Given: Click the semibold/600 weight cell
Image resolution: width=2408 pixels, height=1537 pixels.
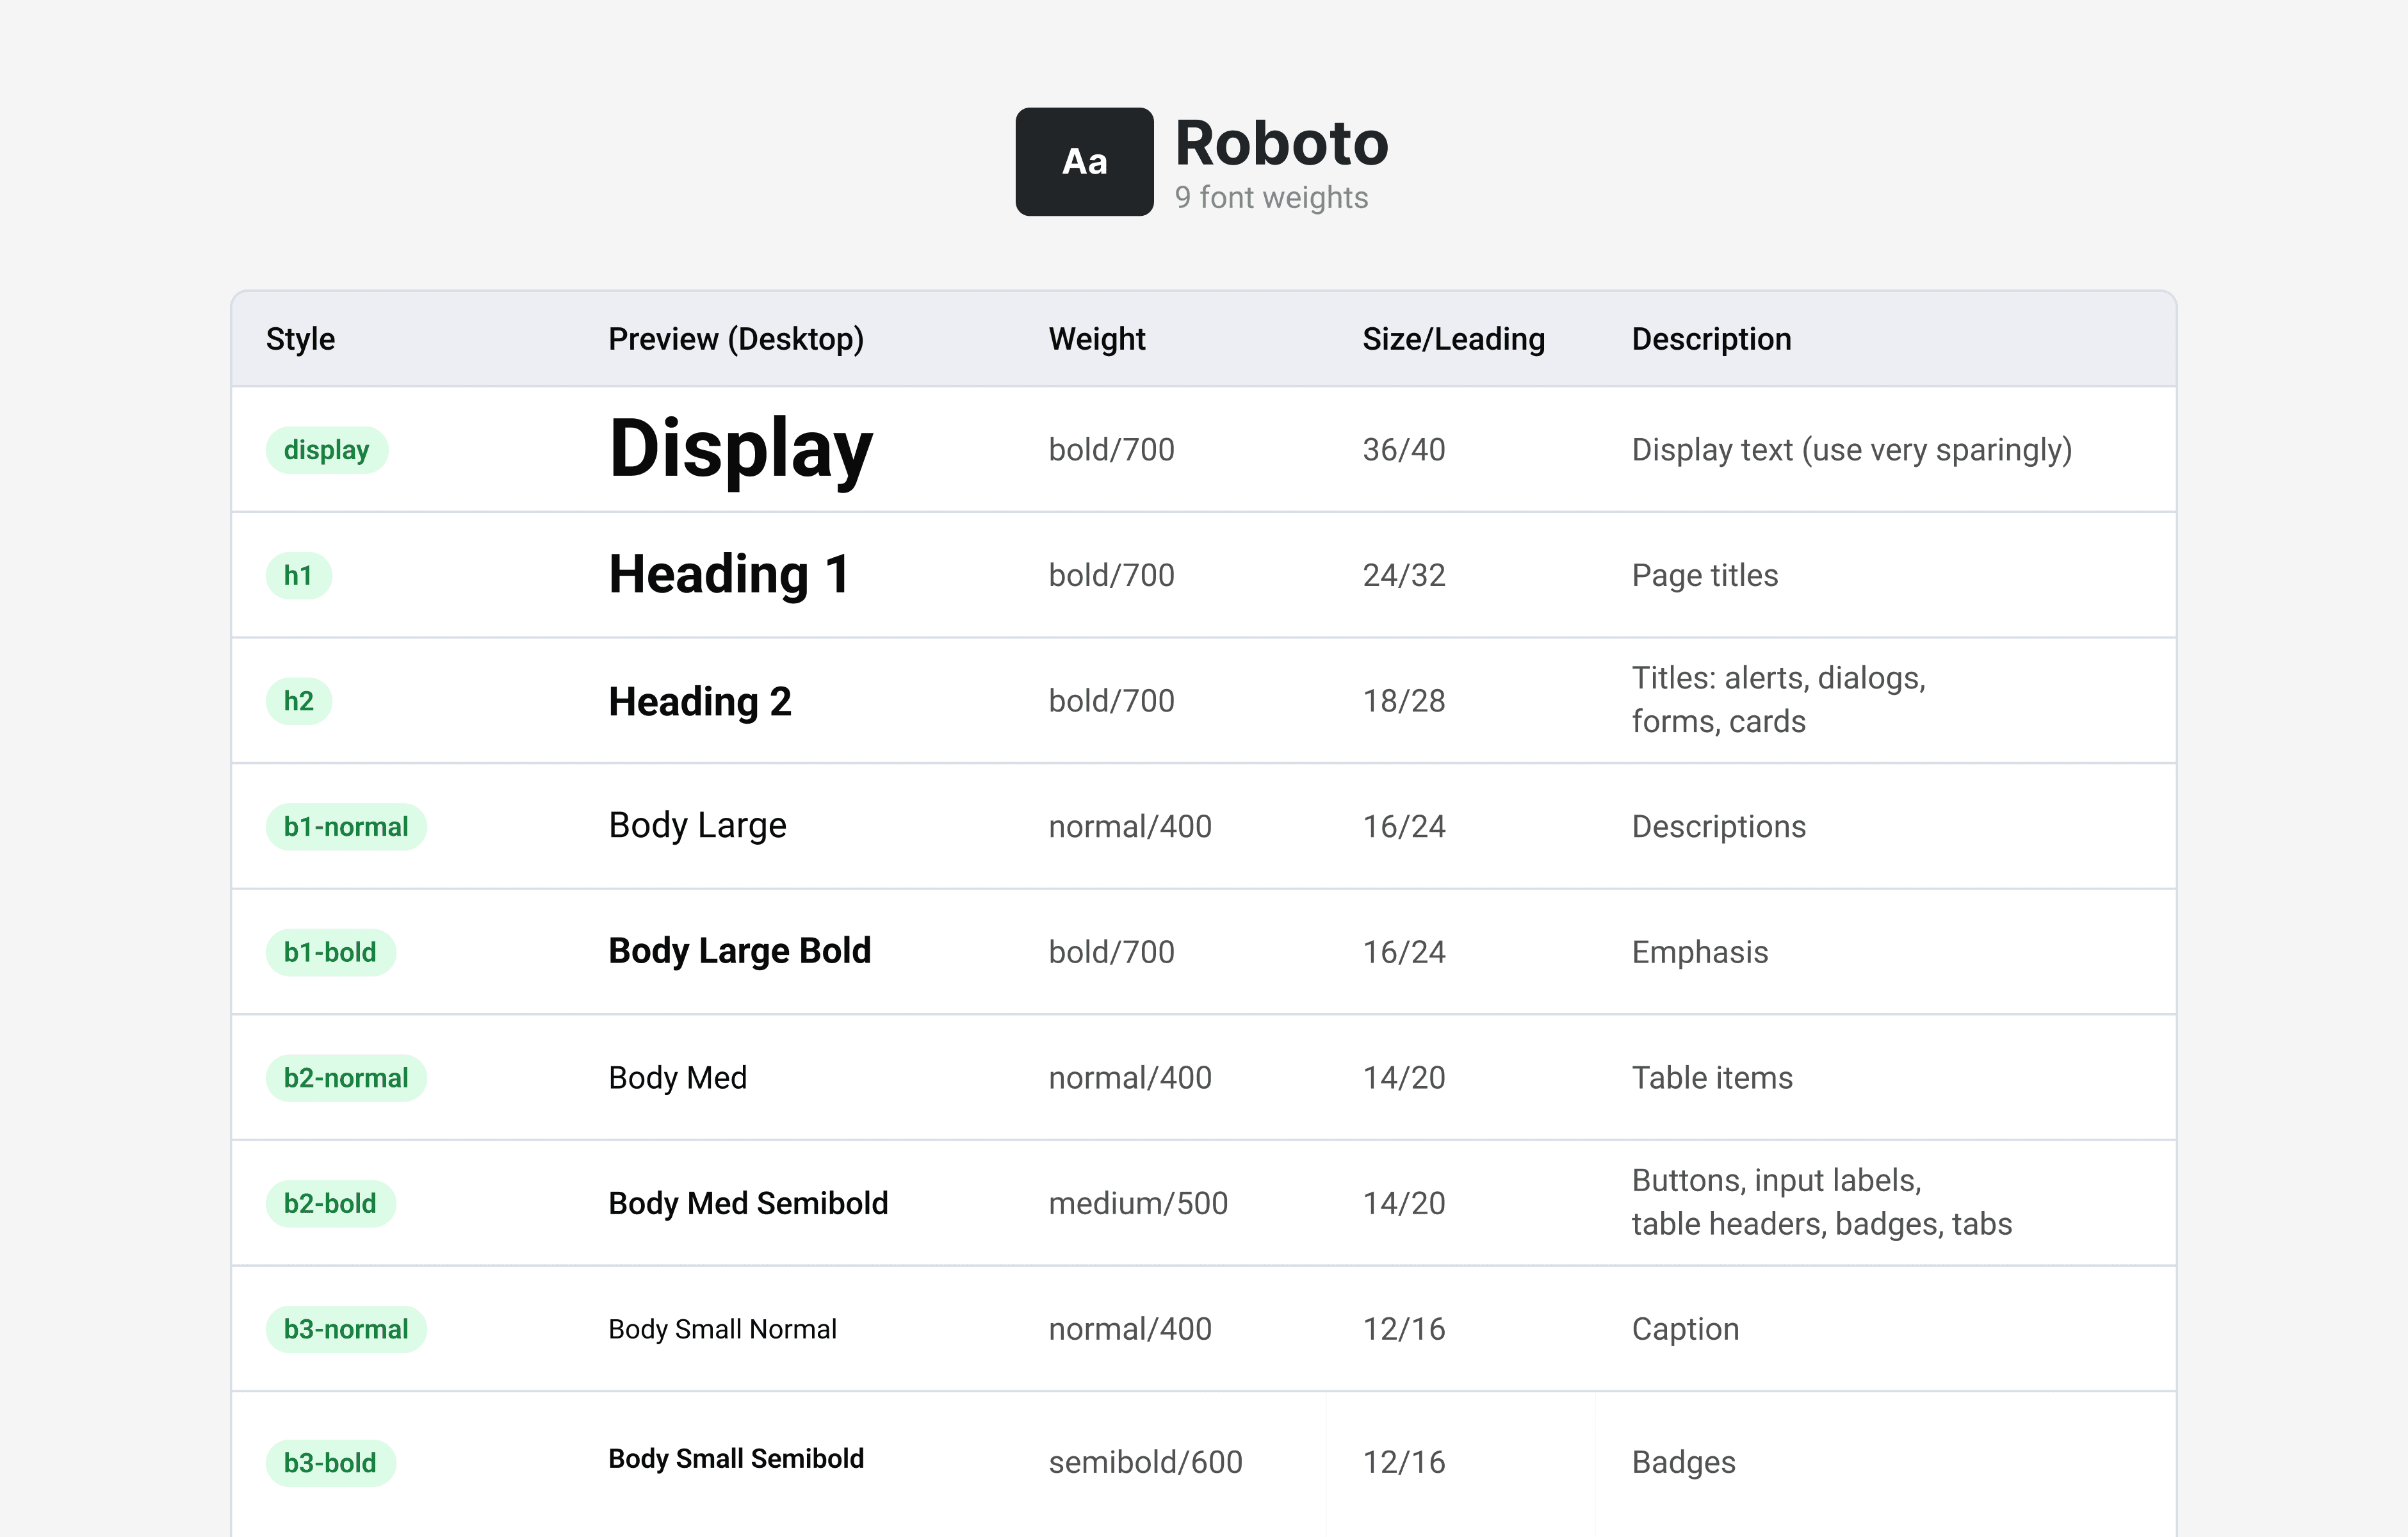Looking at the screenshot, I should point(1145,1463).
